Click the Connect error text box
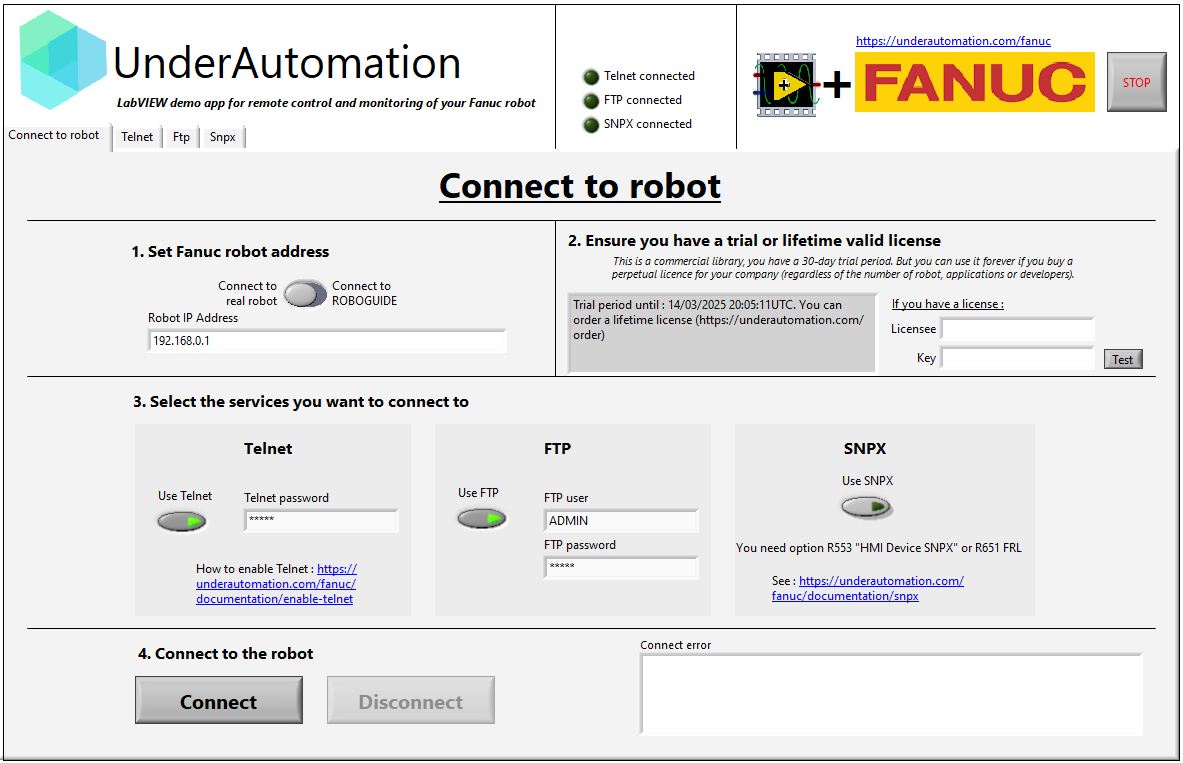This screenshot has height=763, width=1183. click(891, 694)
